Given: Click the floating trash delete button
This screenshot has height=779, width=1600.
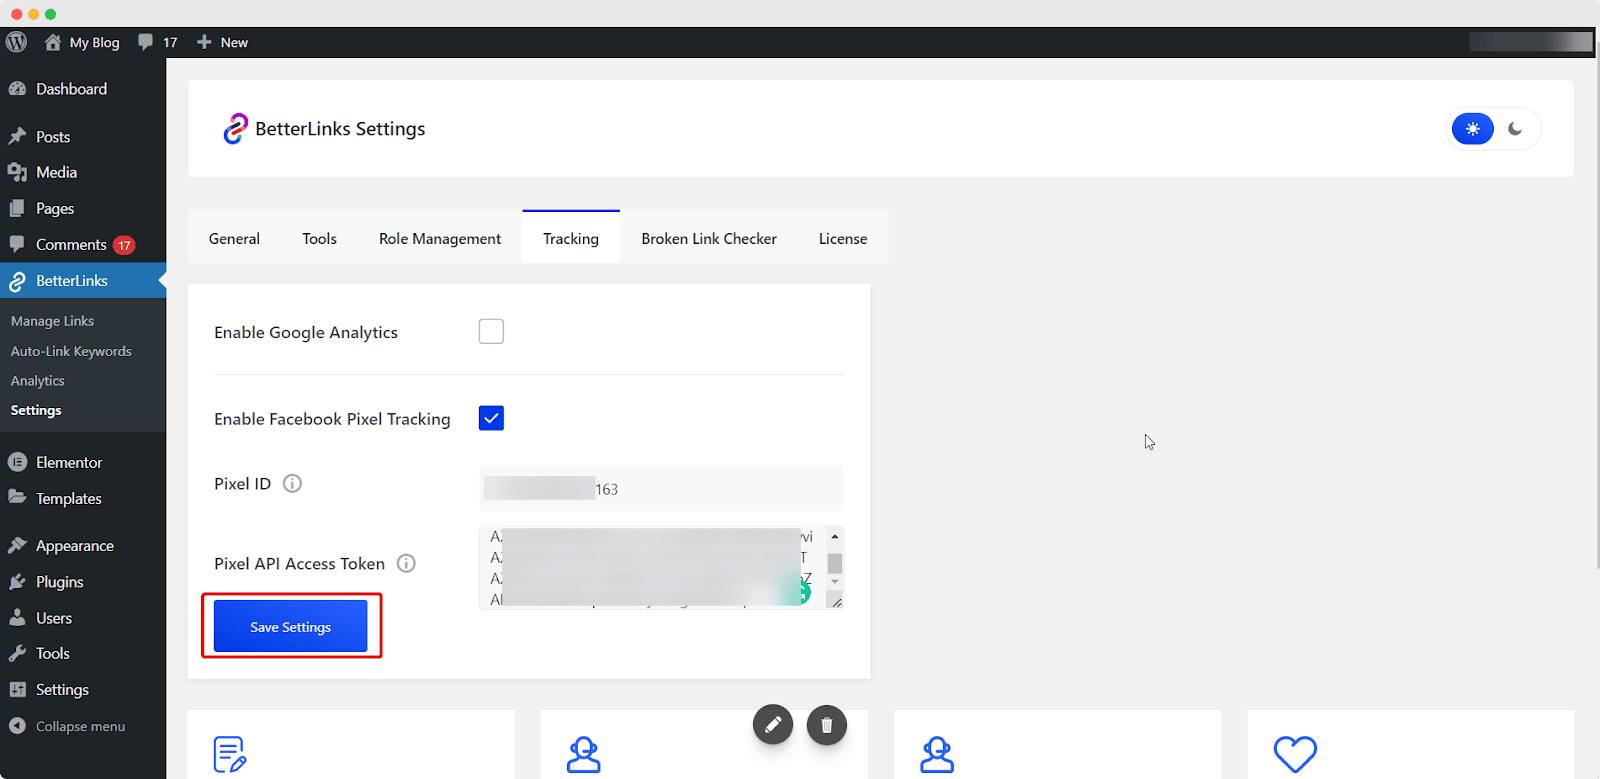Looking at the screenshot, I should (x=827, y=725).
